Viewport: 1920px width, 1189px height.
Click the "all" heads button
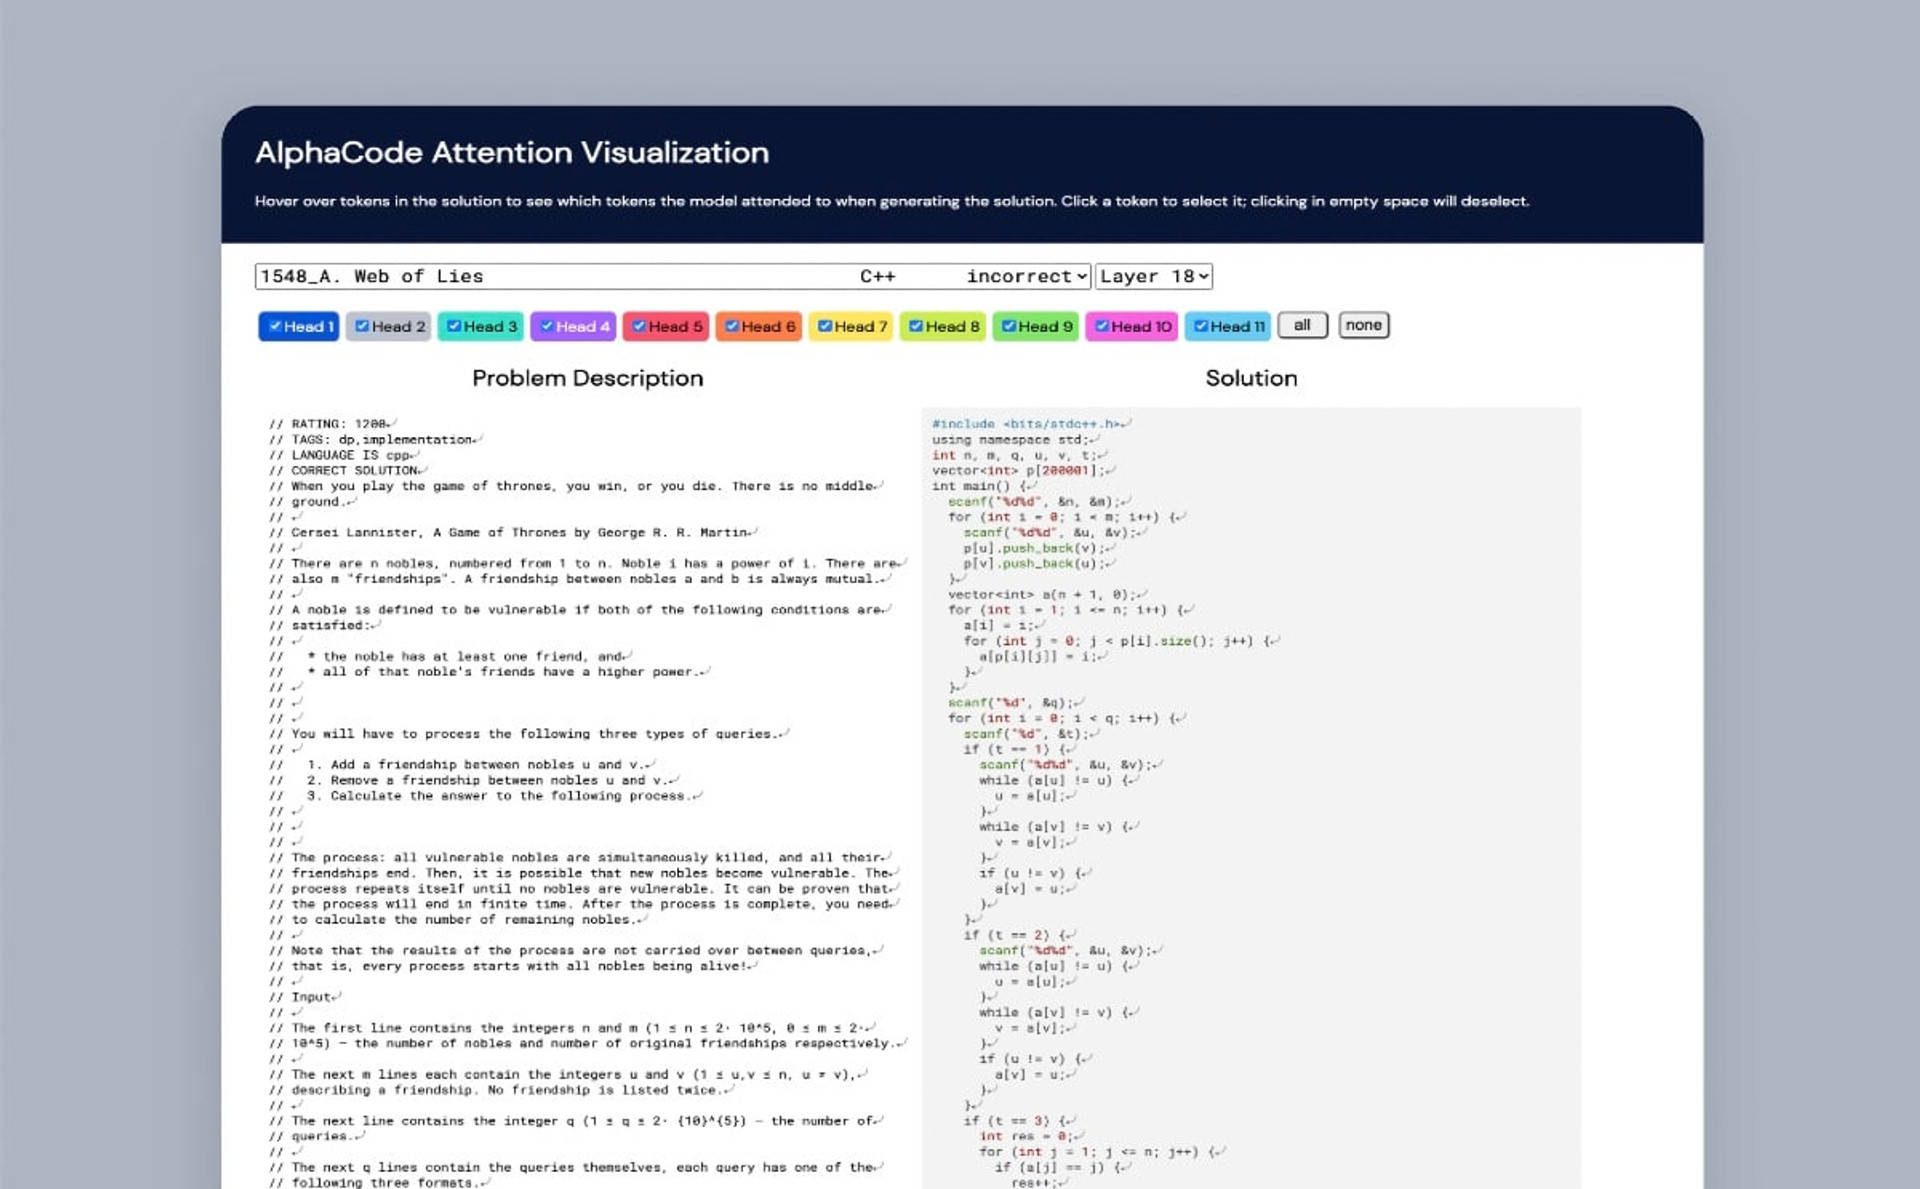point(1302,325)
